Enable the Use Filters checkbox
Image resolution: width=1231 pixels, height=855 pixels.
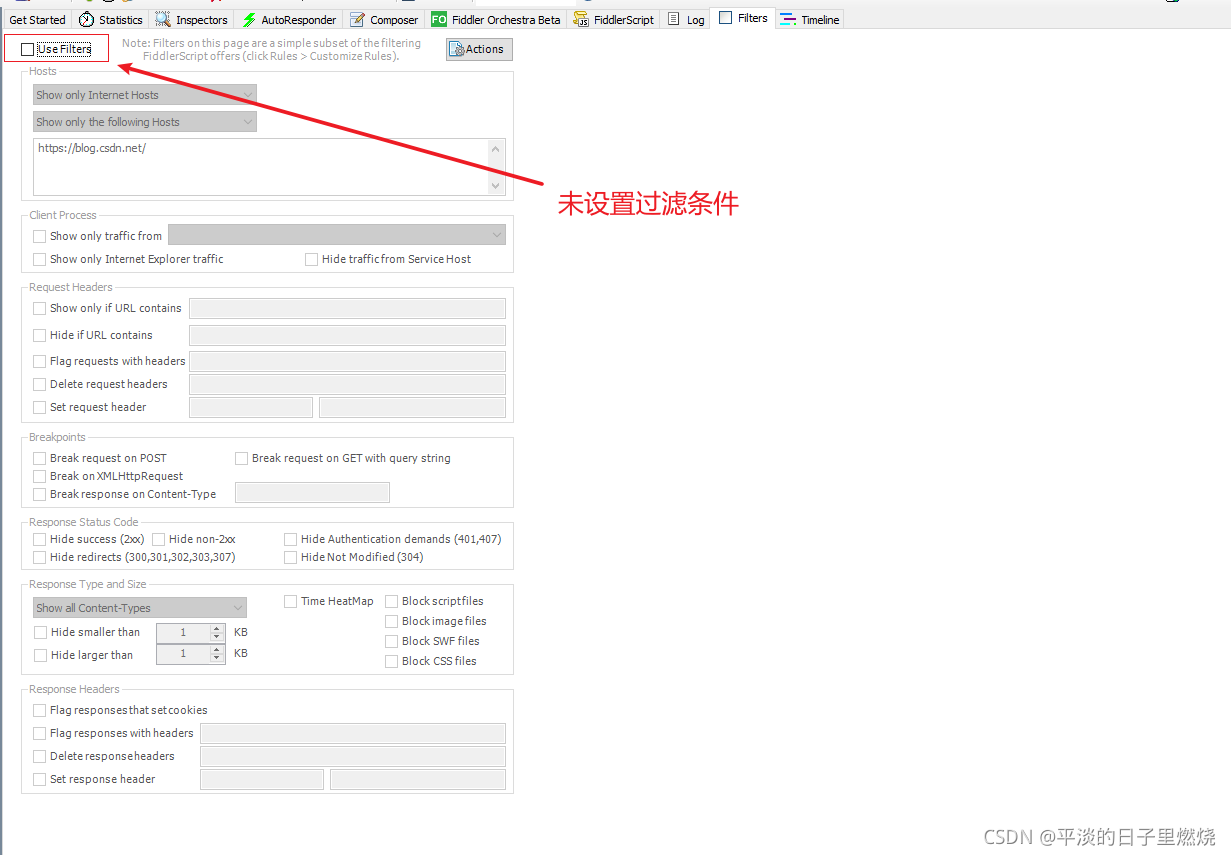[x=27, y=49]
